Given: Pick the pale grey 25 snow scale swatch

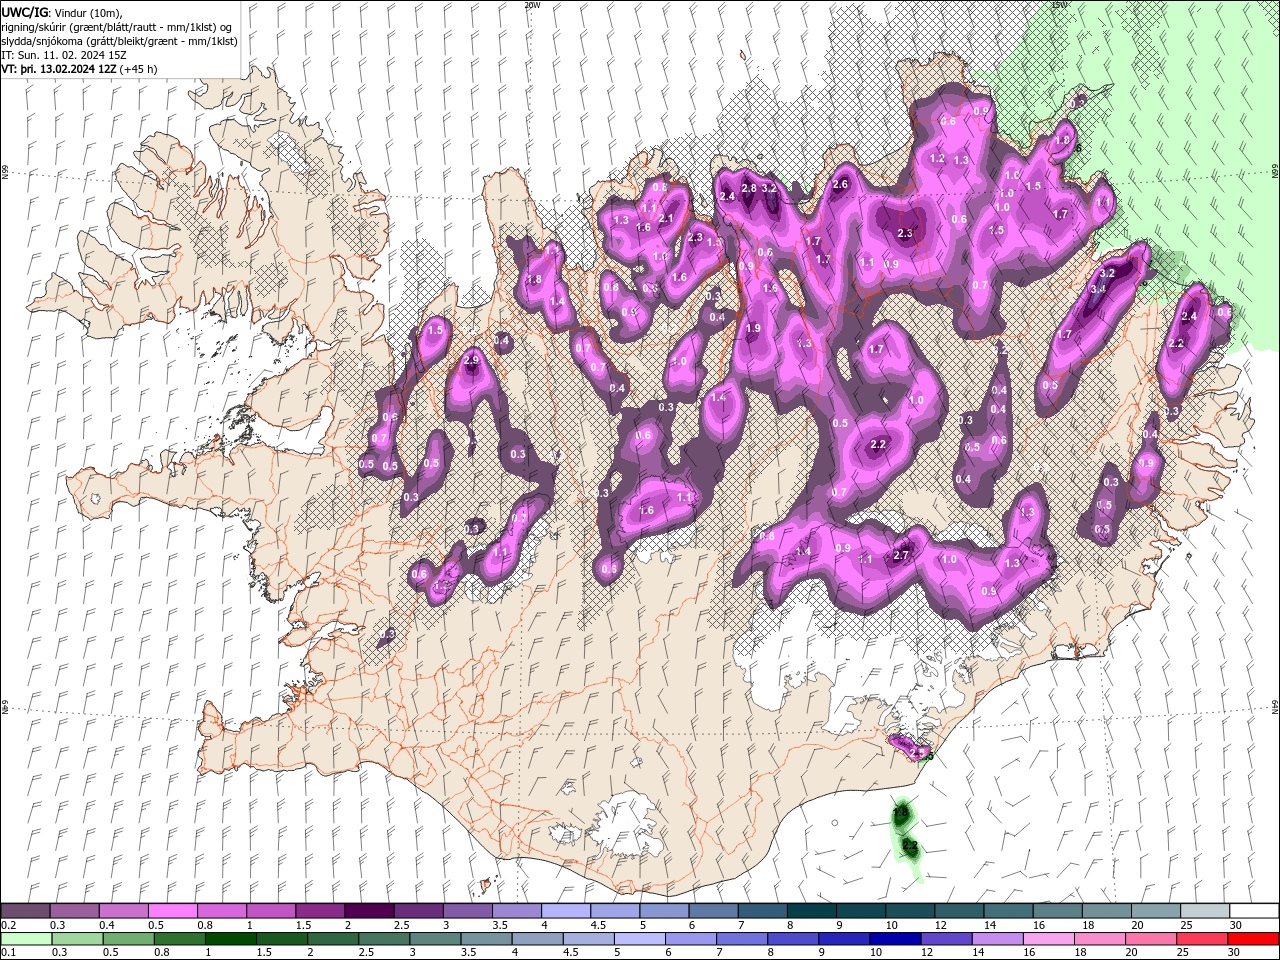Looking at the screenshot, I should pos(1206,911).
